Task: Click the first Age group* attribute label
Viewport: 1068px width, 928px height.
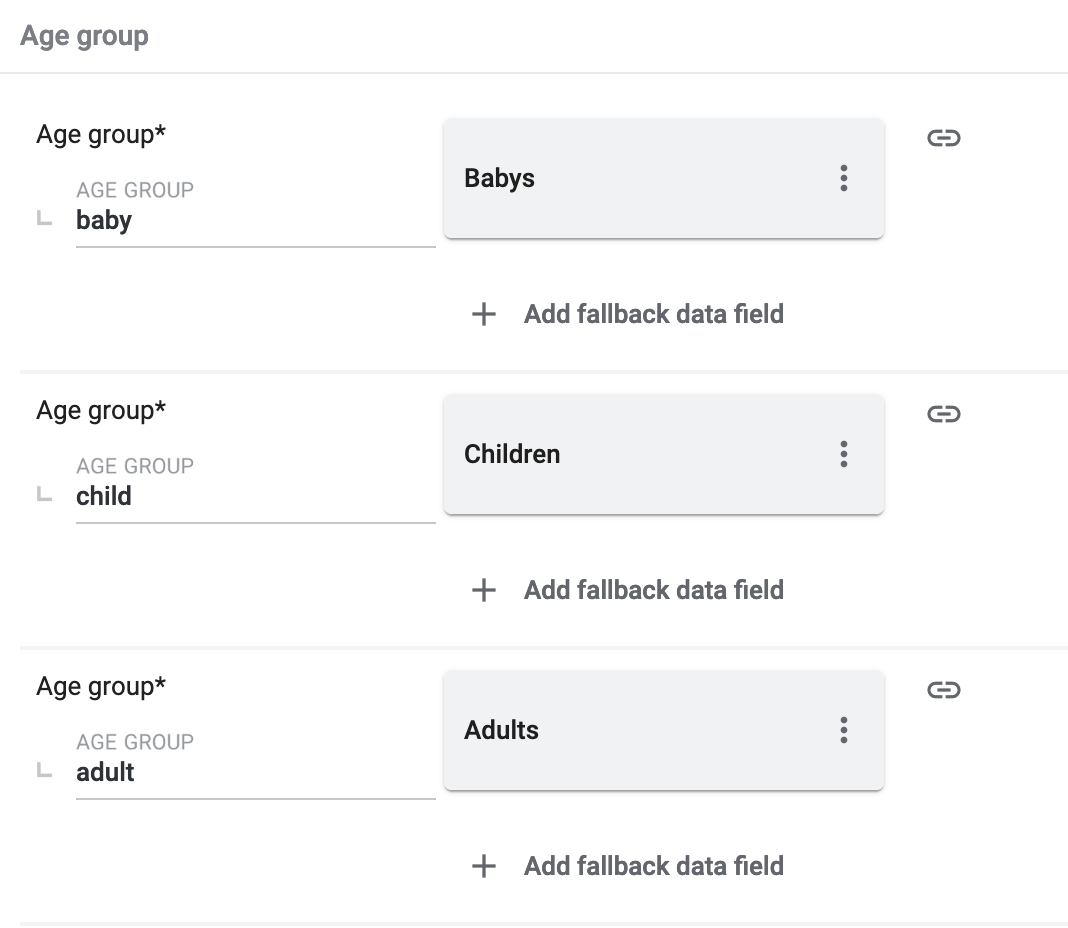Action: 101,135
